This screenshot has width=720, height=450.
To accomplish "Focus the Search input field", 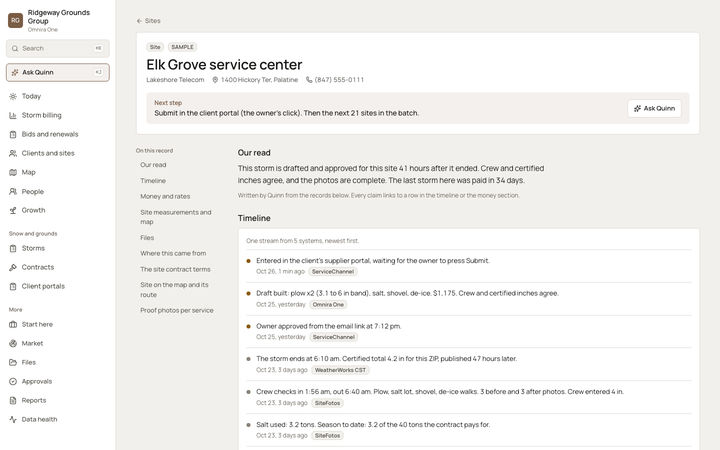I will (57, 48).
